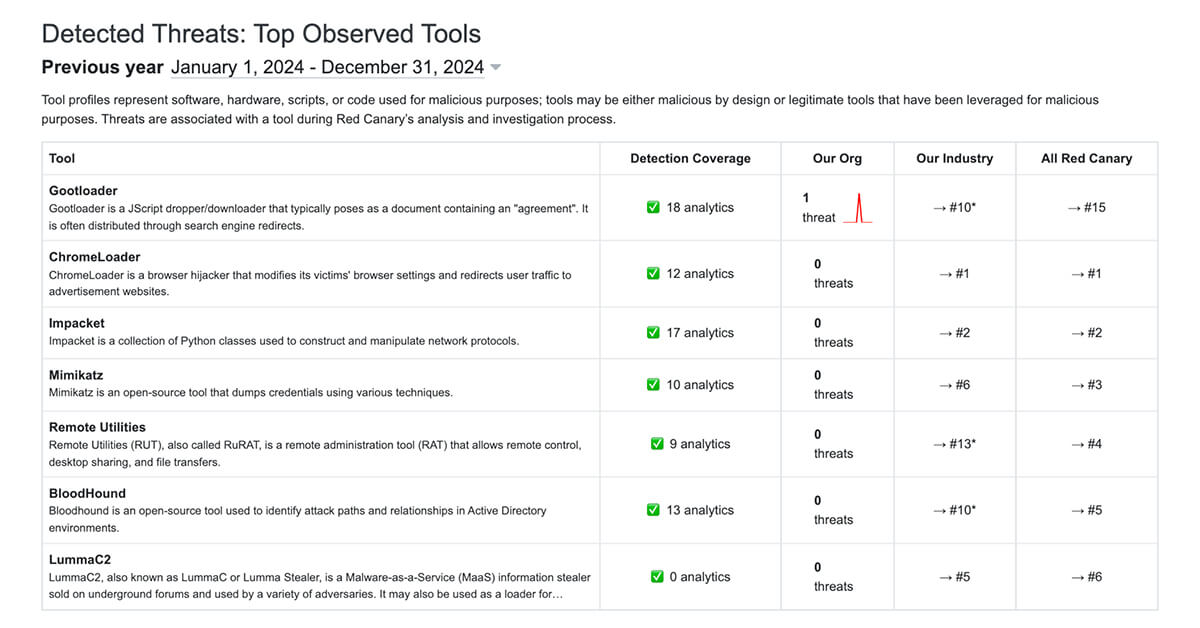
Task: Select the January 1, 2024 date range text
Action: coord(327,68)
